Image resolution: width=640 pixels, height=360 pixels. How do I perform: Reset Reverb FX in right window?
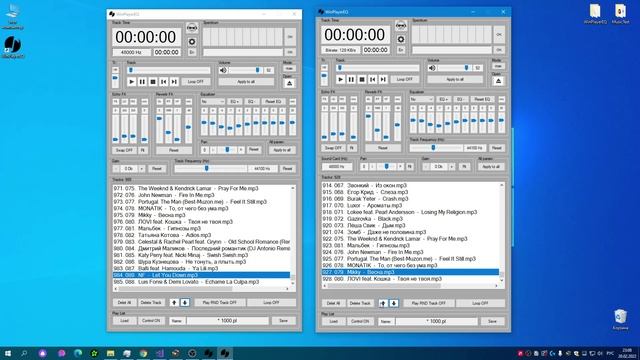pyautogui.click(x=382, y=148)
